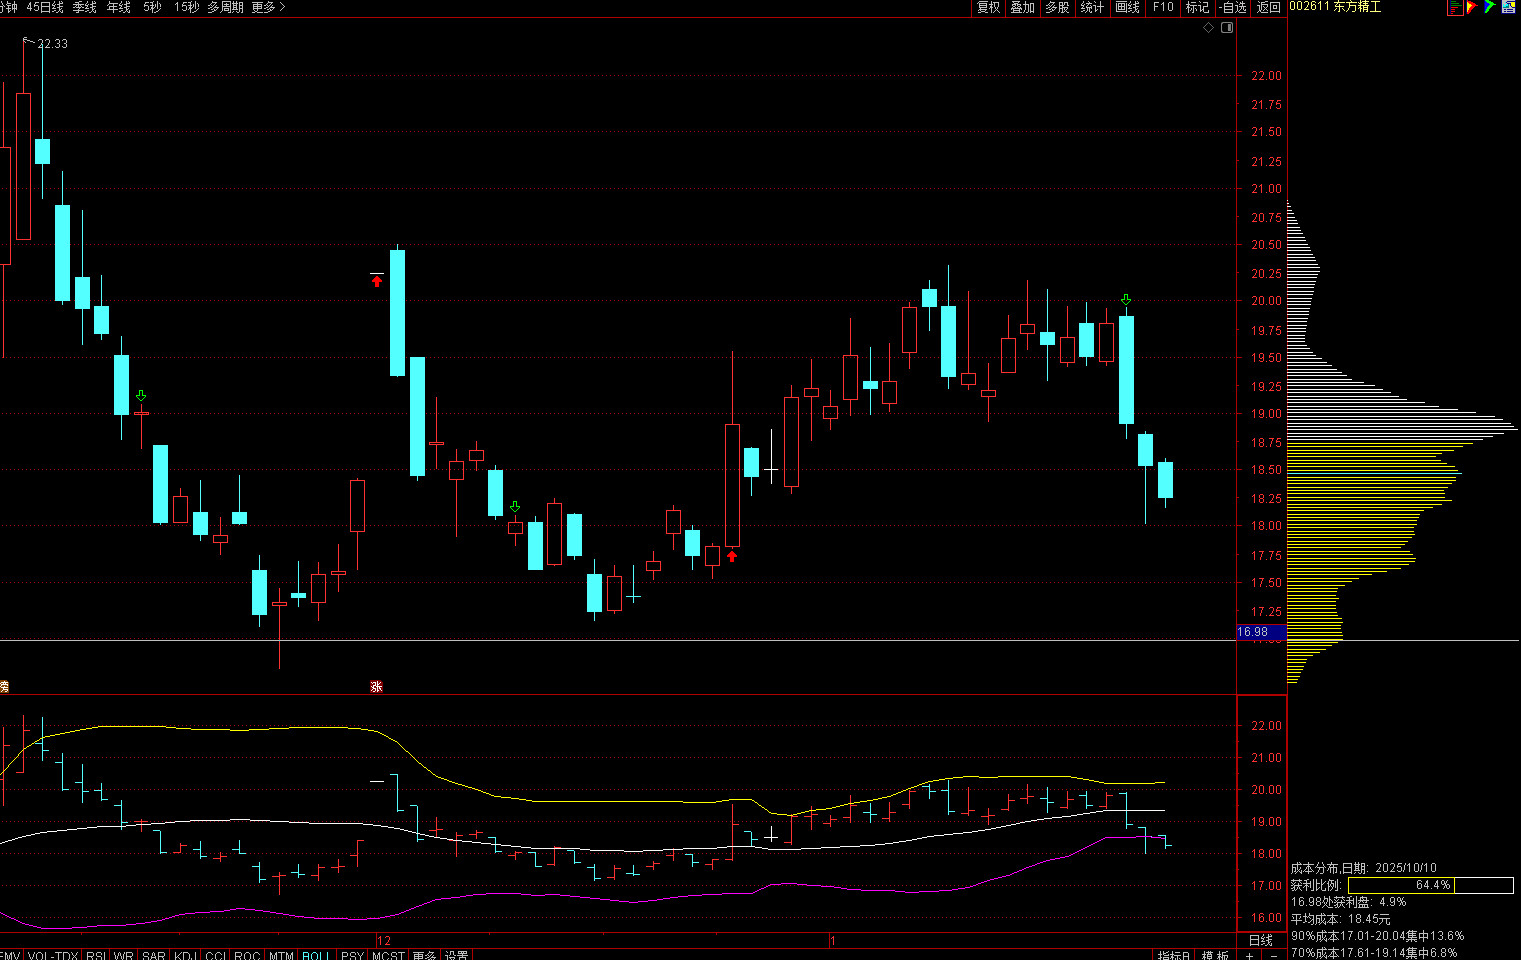Screen dimensions: 1521x960
Task: Click the 获利比例 64.4% progress bar
Action: point(1430,885)
